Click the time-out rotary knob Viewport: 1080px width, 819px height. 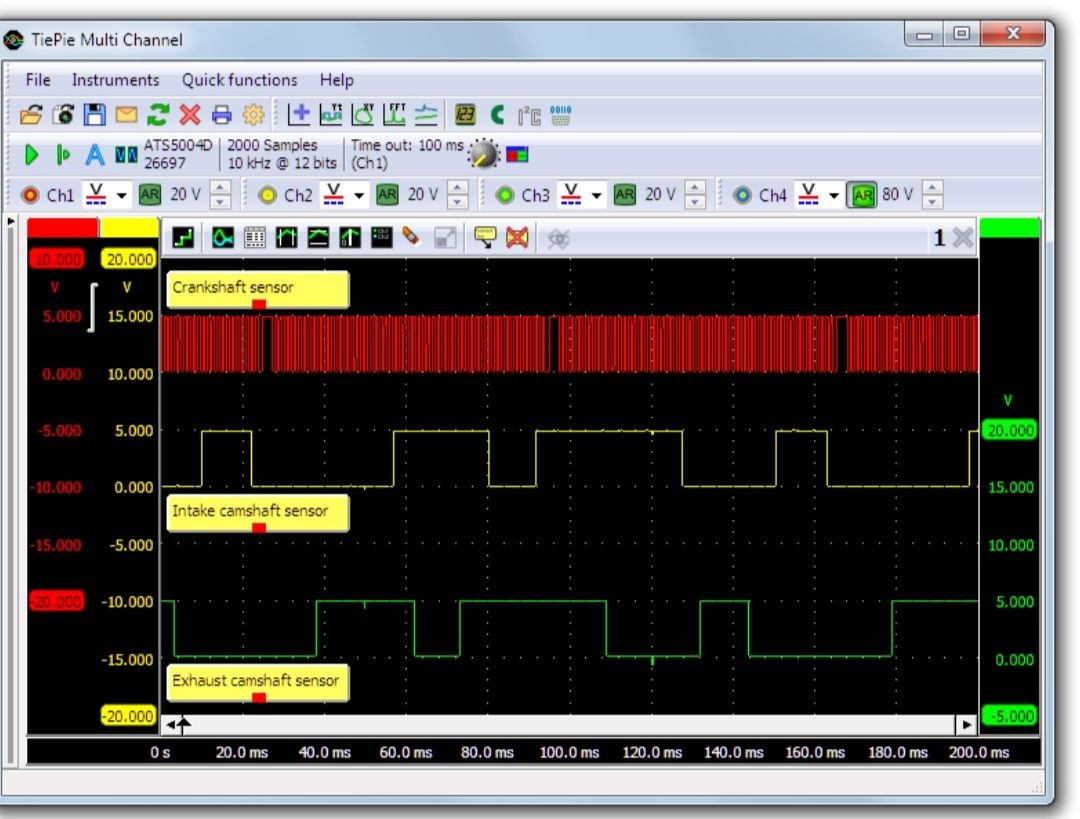[x=483, y=154]
